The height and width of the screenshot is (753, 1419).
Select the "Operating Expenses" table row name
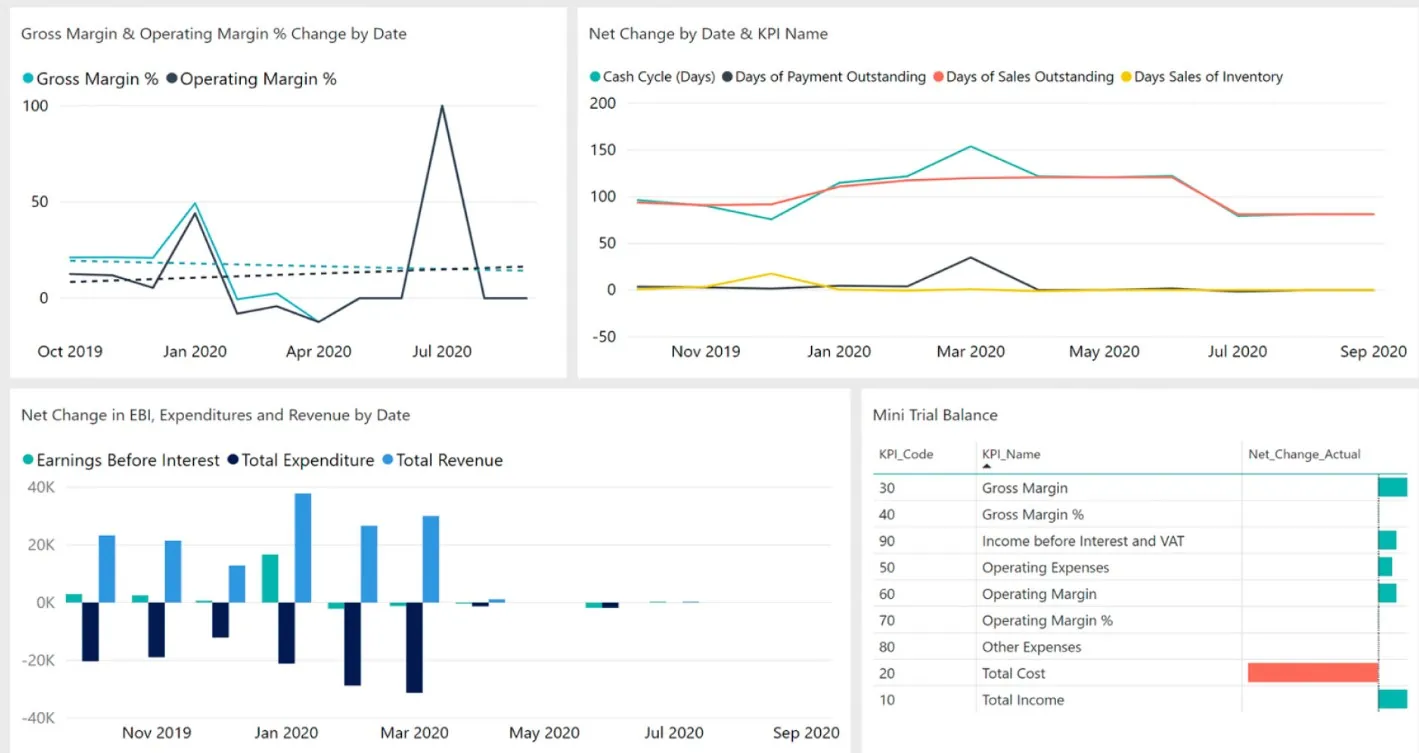(1045, 567)
